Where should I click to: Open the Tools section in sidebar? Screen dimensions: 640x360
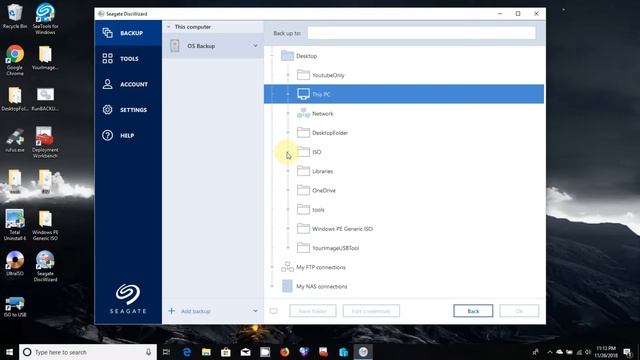point(128,59)
